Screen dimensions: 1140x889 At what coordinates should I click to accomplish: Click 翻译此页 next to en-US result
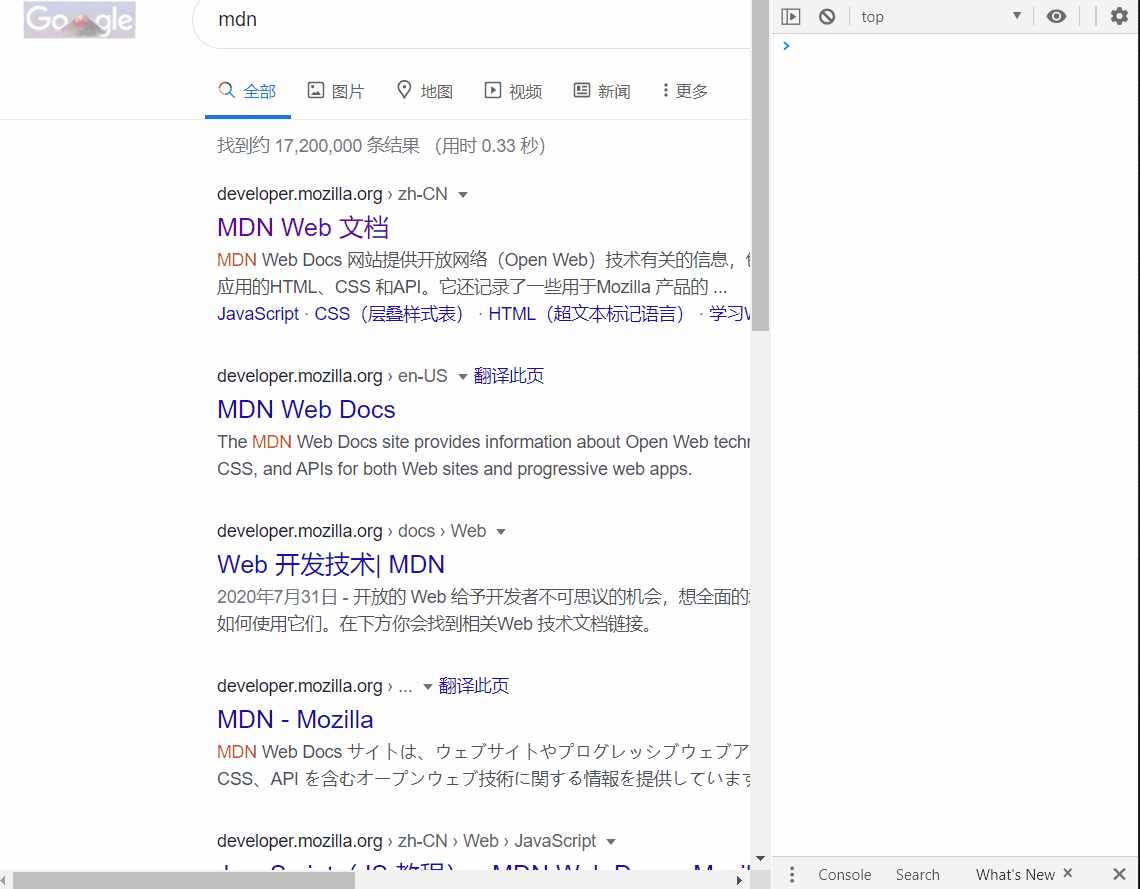509,376
